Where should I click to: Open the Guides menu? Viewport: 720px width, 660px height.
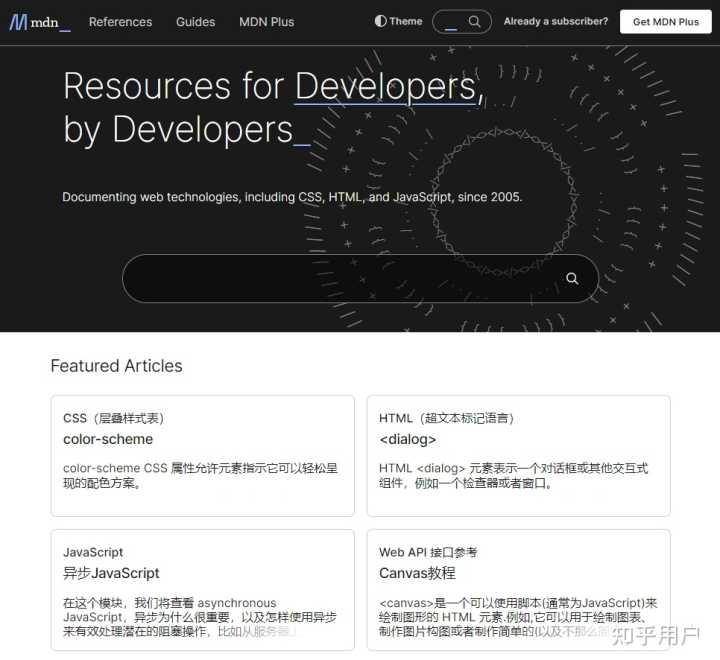click(196, 22)
